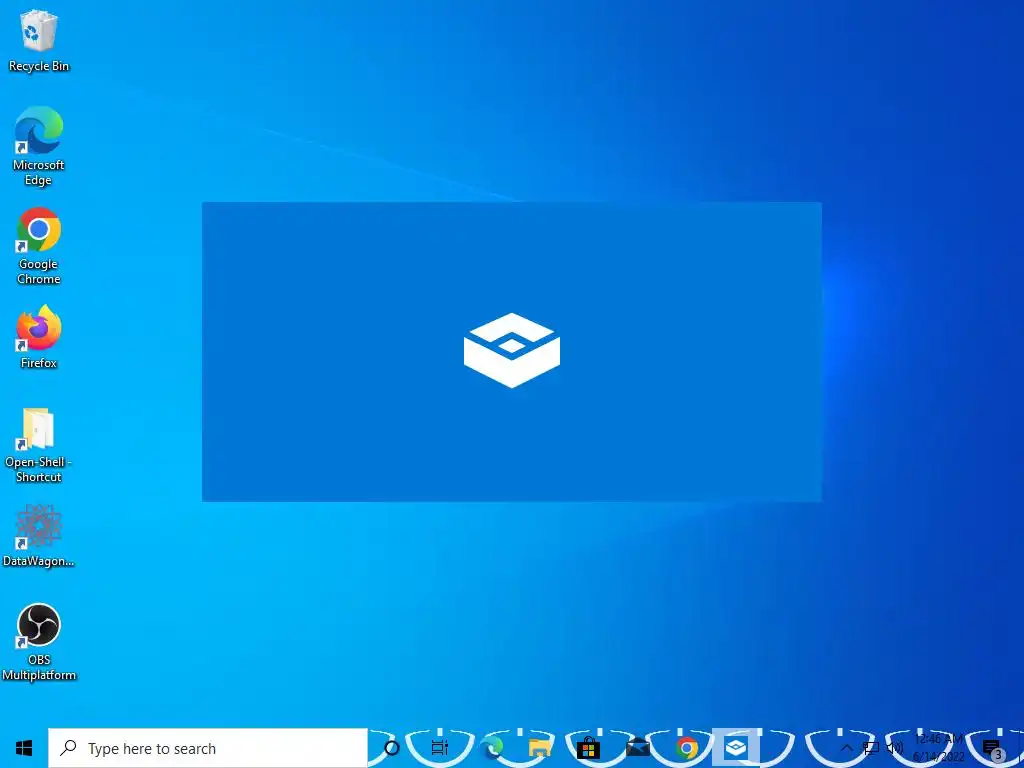Viewport: 1024px width, 768px height.
Task: Click the Windows Sandbox splash logo
Action: pos(511,350)
